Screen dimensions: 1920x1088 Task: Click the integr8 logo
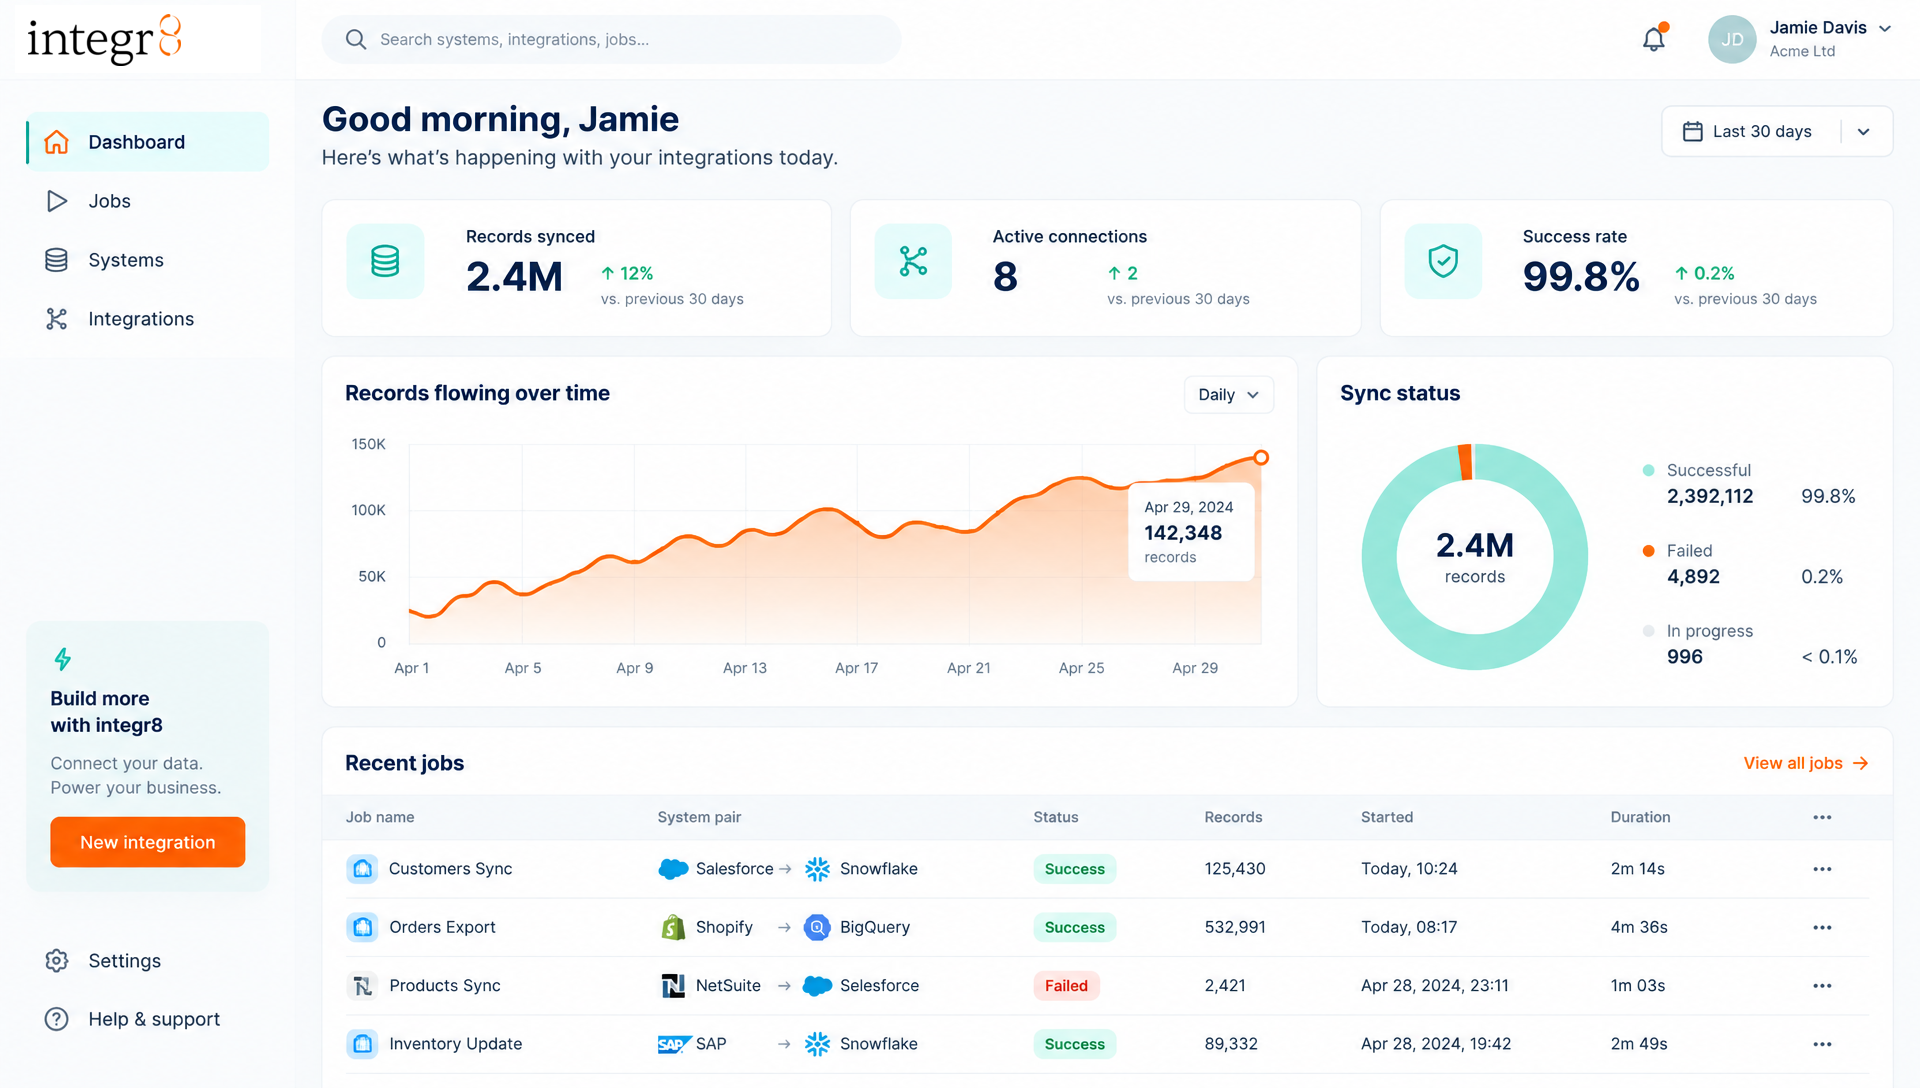(104, 40)
